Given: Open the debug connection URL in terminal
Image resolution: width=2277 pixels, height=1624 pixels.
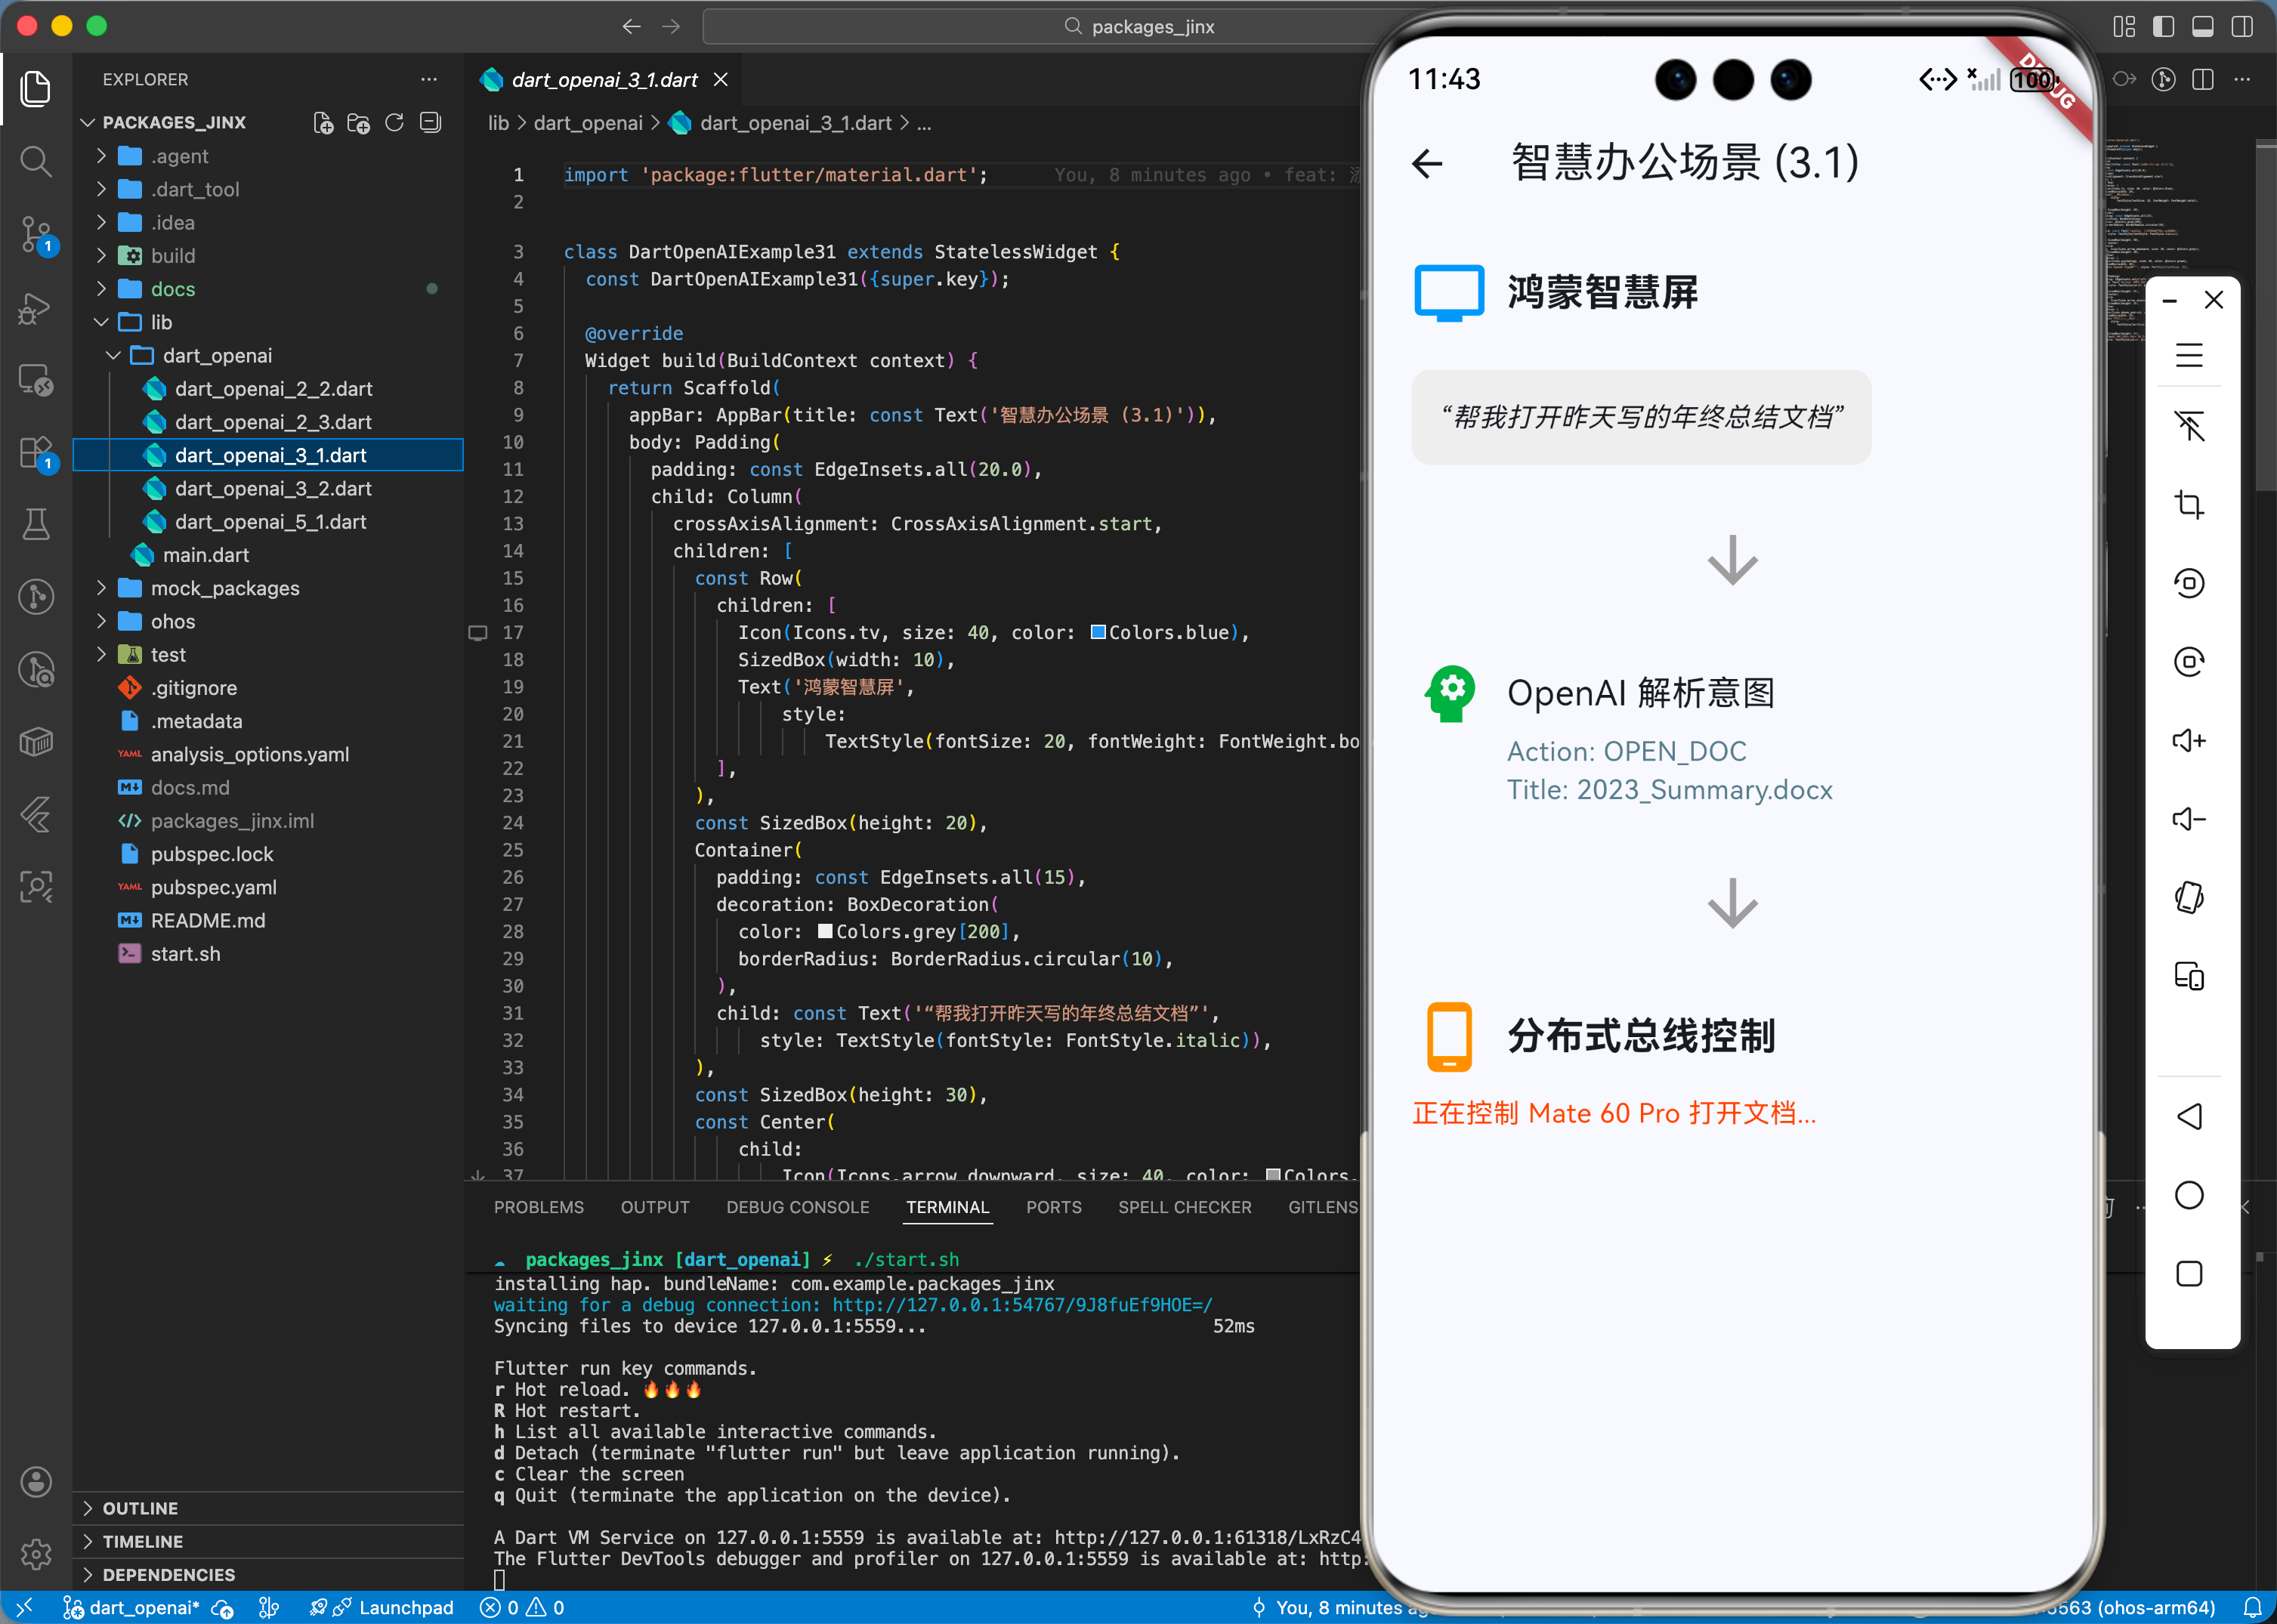Looking at the screenshot, I should tap(1022, 1305).
